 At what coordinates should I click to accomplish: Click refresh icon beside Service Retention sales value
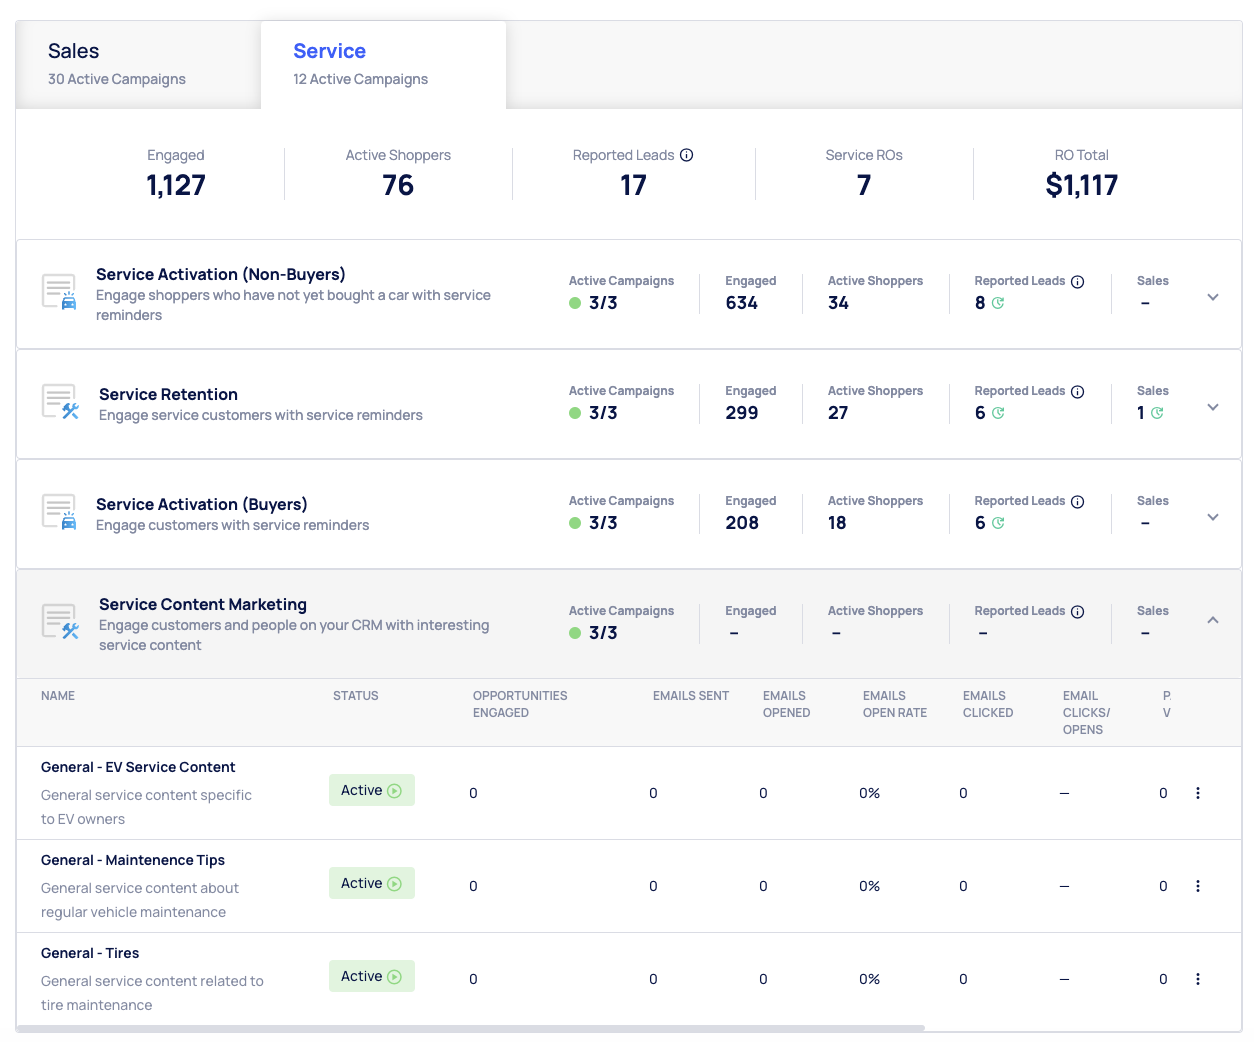(x=1157, y=413)
